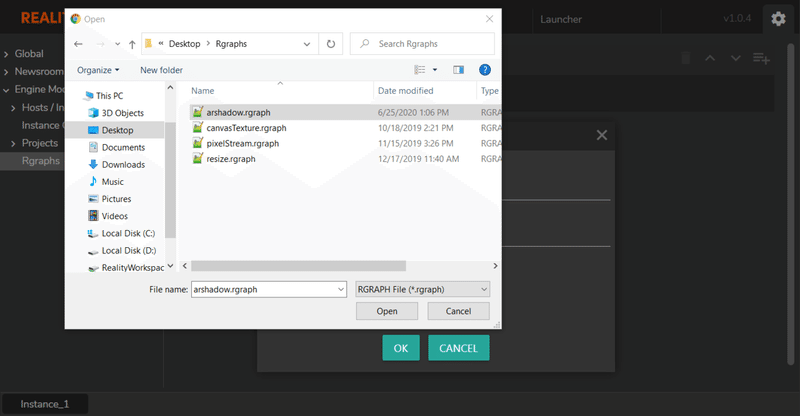Click the navigation pane scroll-down arrow
Viewport: 800px width, 416px height.
[x=170, y=266]
